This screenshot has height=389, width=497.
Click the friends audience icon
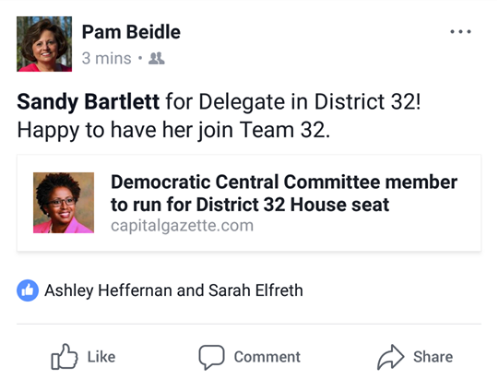coord(156,59)
